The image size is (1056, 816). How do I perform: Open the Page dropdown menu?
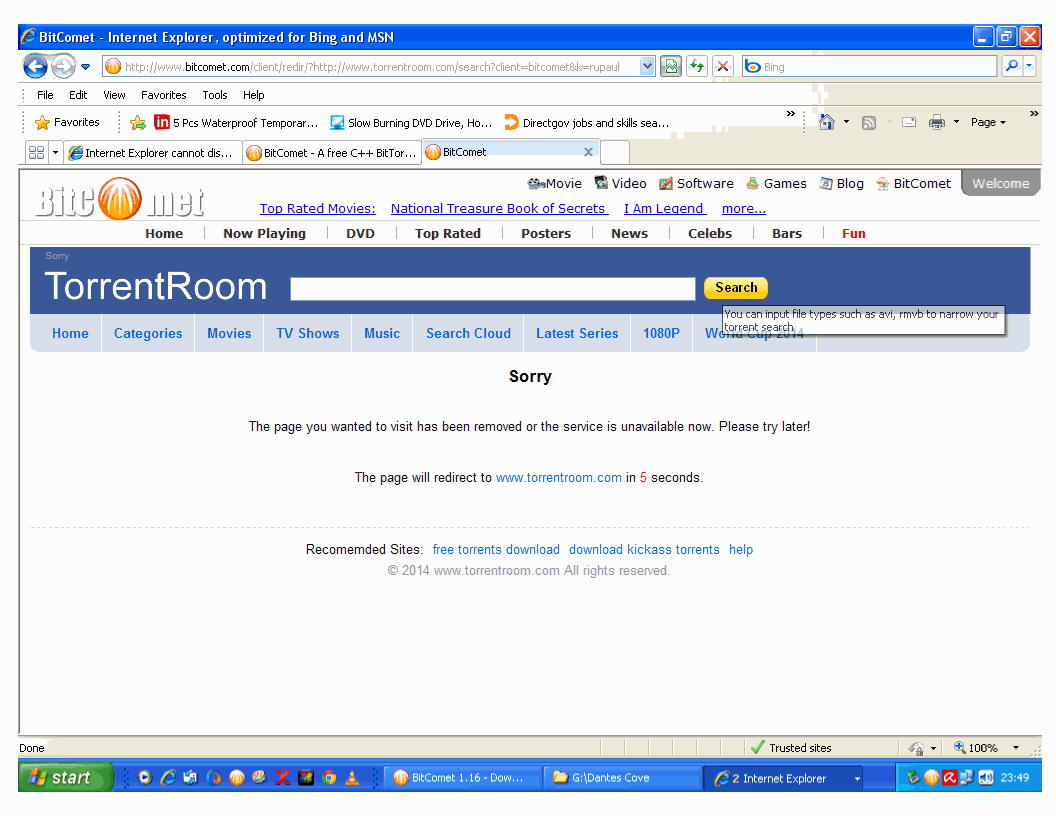pos(987,122)
